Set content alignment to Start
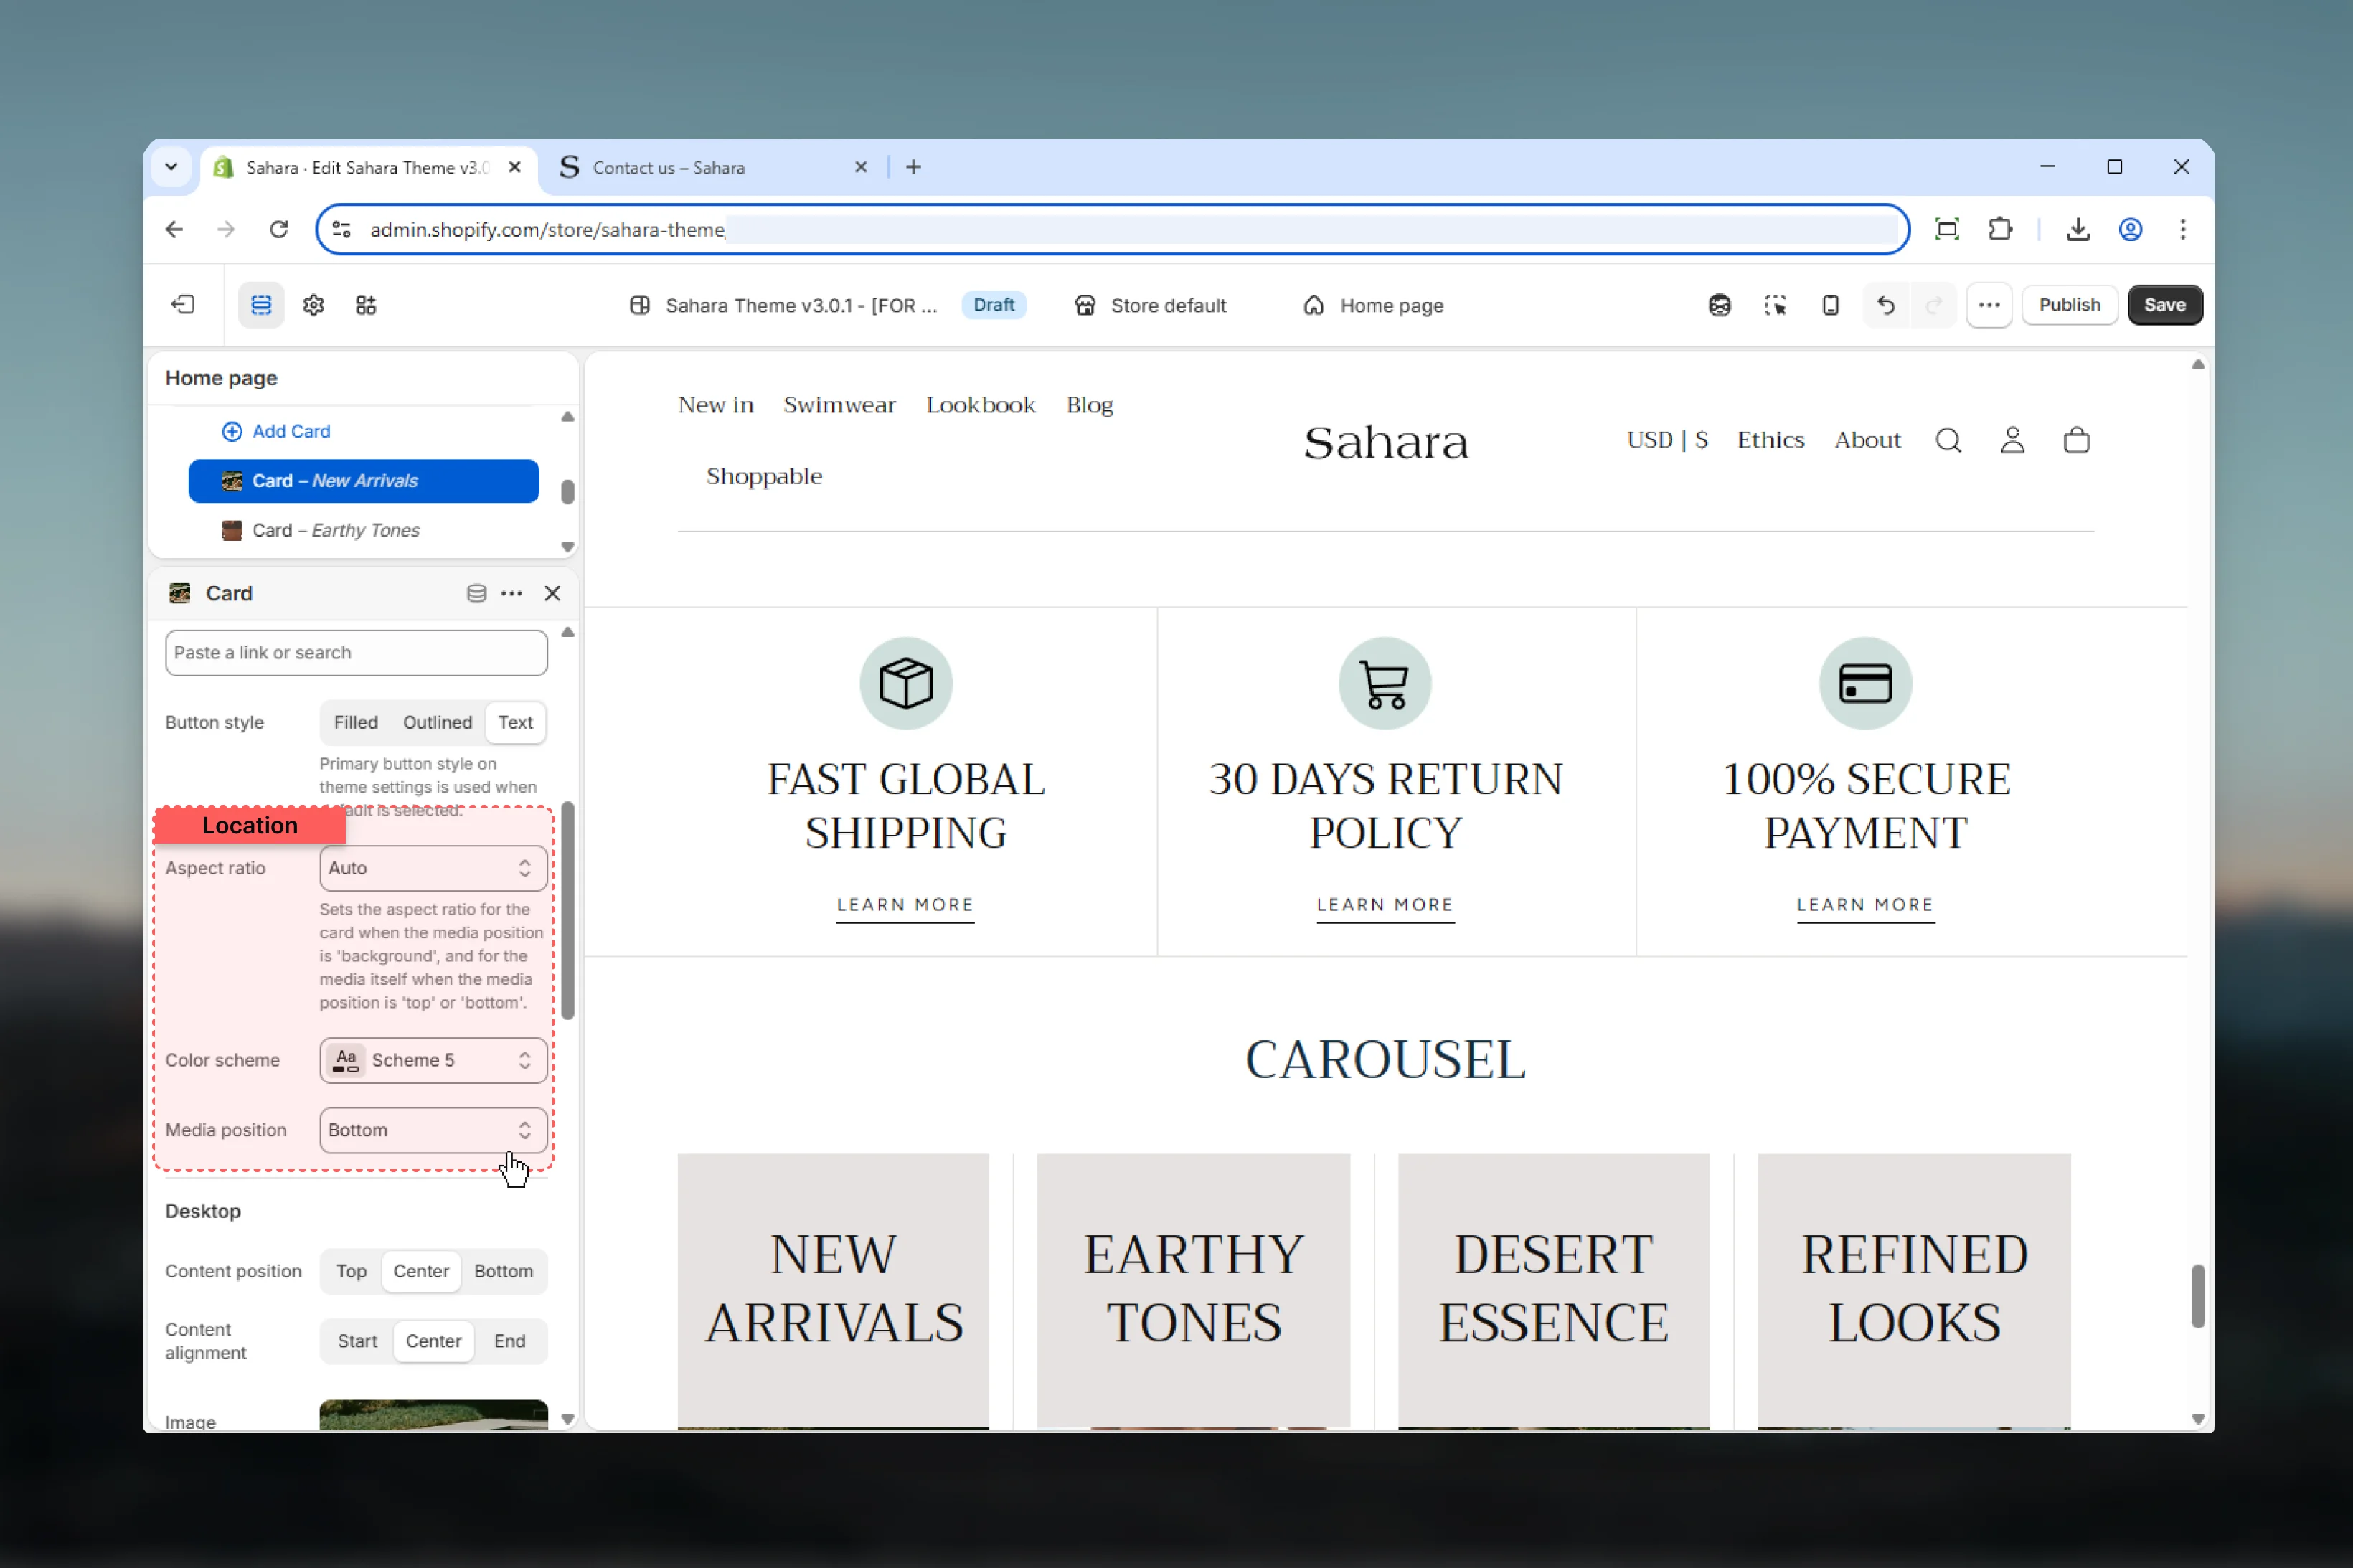Viewport: 2353px width, 1568px height. (357, 1341)
